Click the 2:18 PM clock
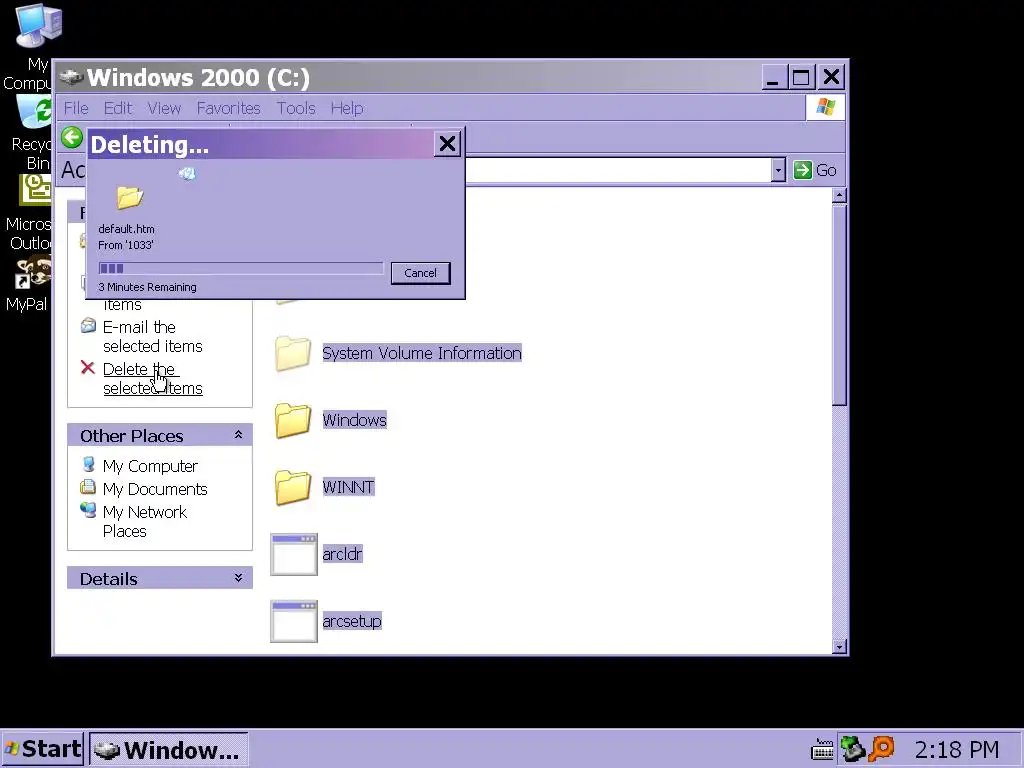1024x768 pixels. click(x=957, y=749)
